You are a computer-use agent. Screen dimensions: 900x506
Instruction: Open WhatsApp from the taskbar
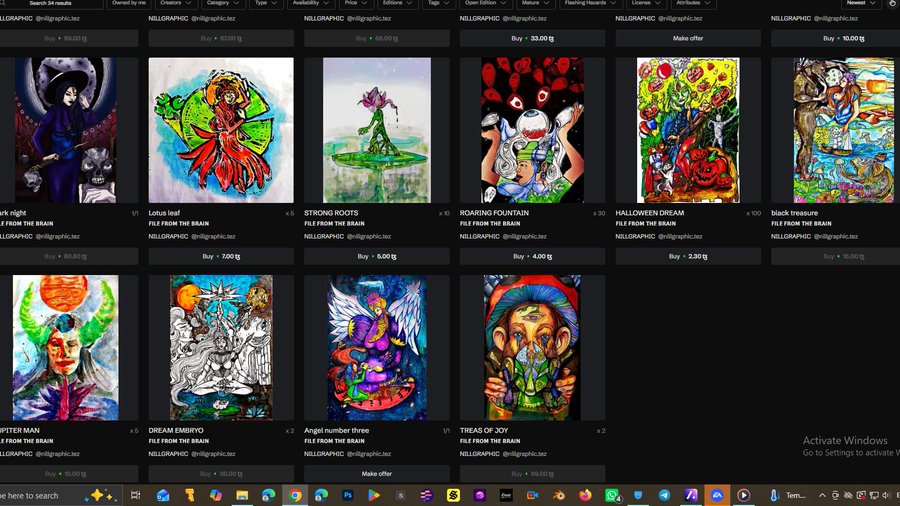(x=612, y=495)
